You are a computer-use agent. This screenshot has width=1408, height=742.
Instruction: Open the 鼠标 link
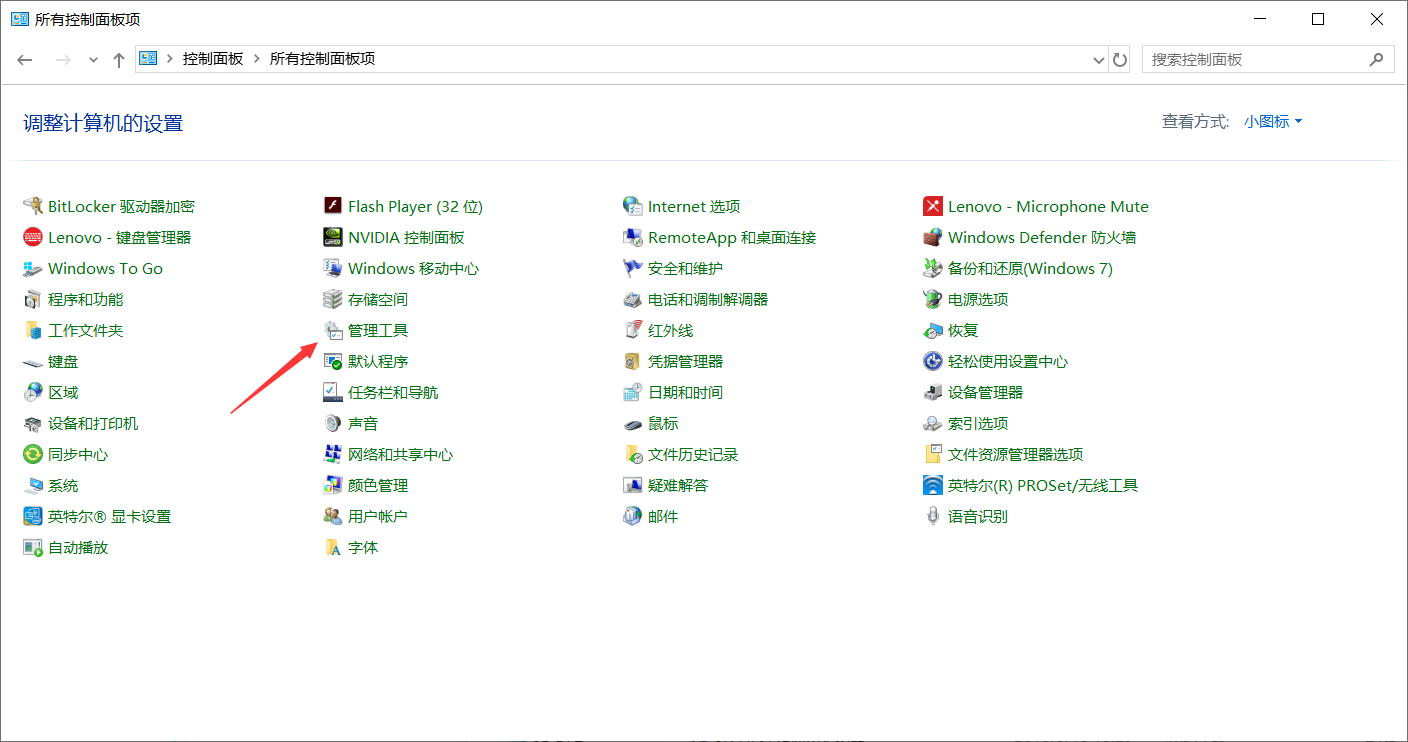point(663,423)
